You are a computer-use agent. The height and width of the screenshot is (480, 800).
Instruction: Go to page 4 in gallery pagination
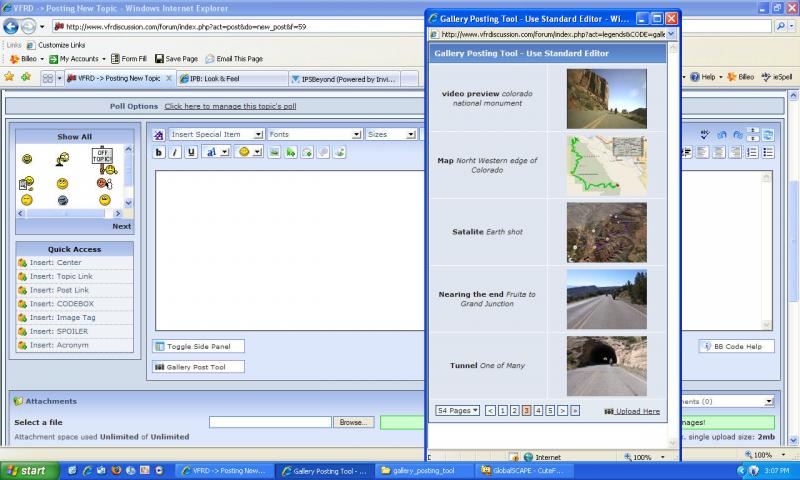coord(538,410)
